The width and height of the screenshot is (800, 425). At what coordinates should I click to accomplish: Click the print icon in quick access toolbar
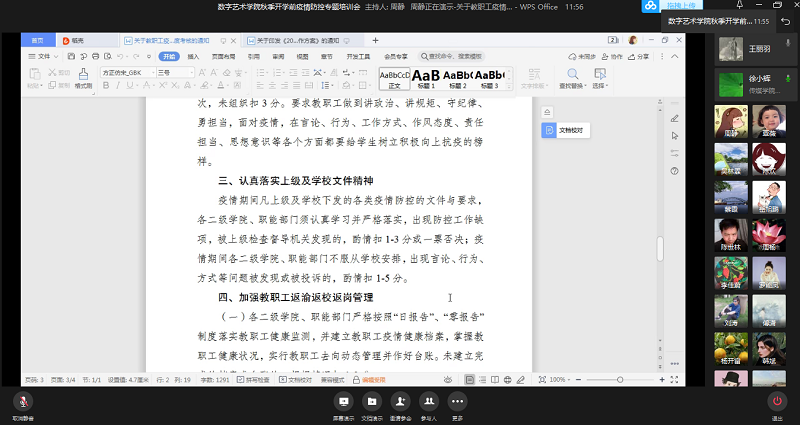pyautogui.click(x=95, y=56)
